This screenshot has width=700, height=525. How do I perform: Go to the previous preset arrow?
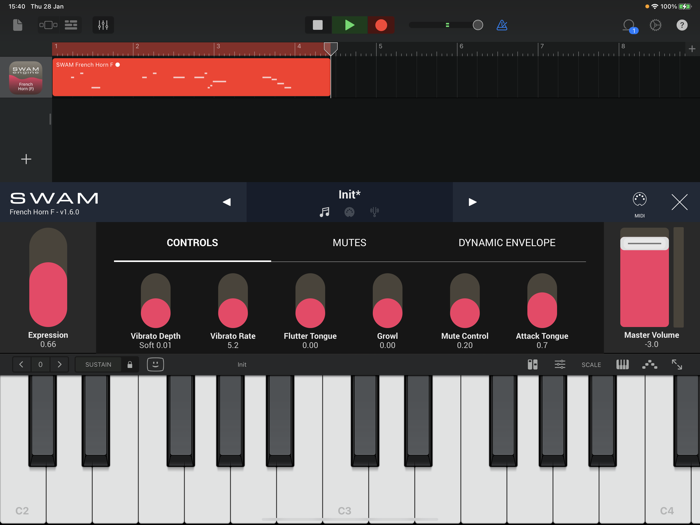(x=227, y=202)
